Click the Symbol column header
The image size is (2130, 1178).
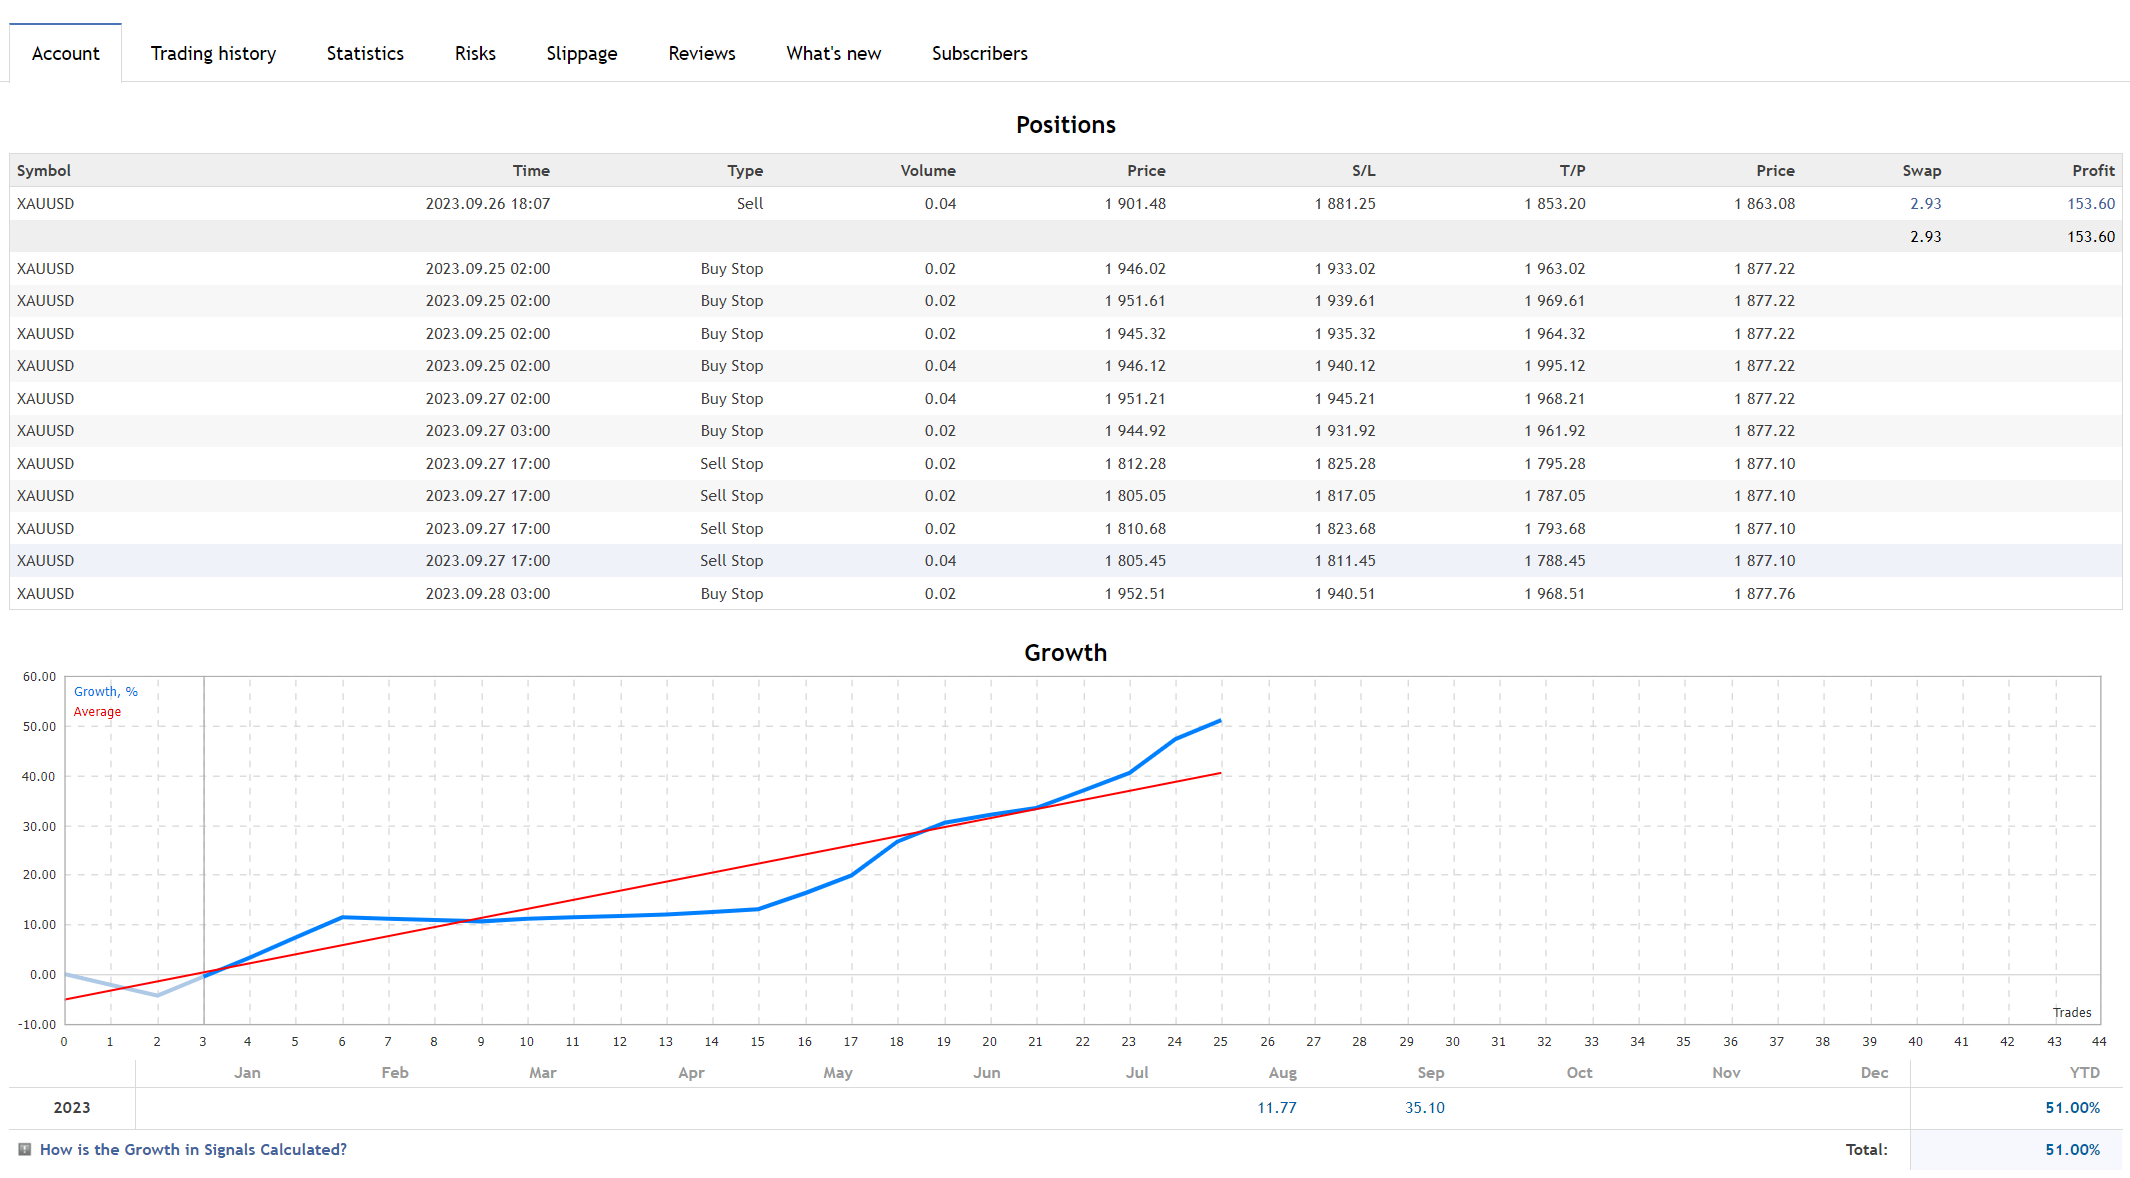44,171
